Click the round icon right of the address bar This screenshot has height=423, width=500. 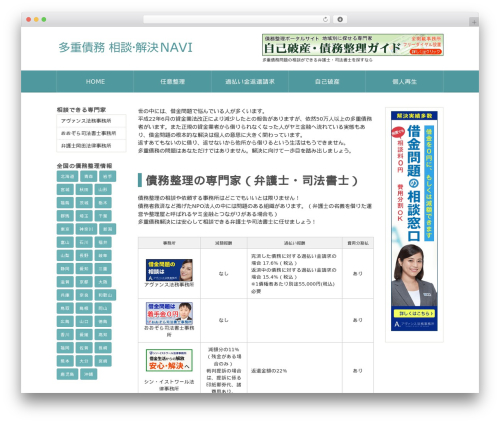340,19
